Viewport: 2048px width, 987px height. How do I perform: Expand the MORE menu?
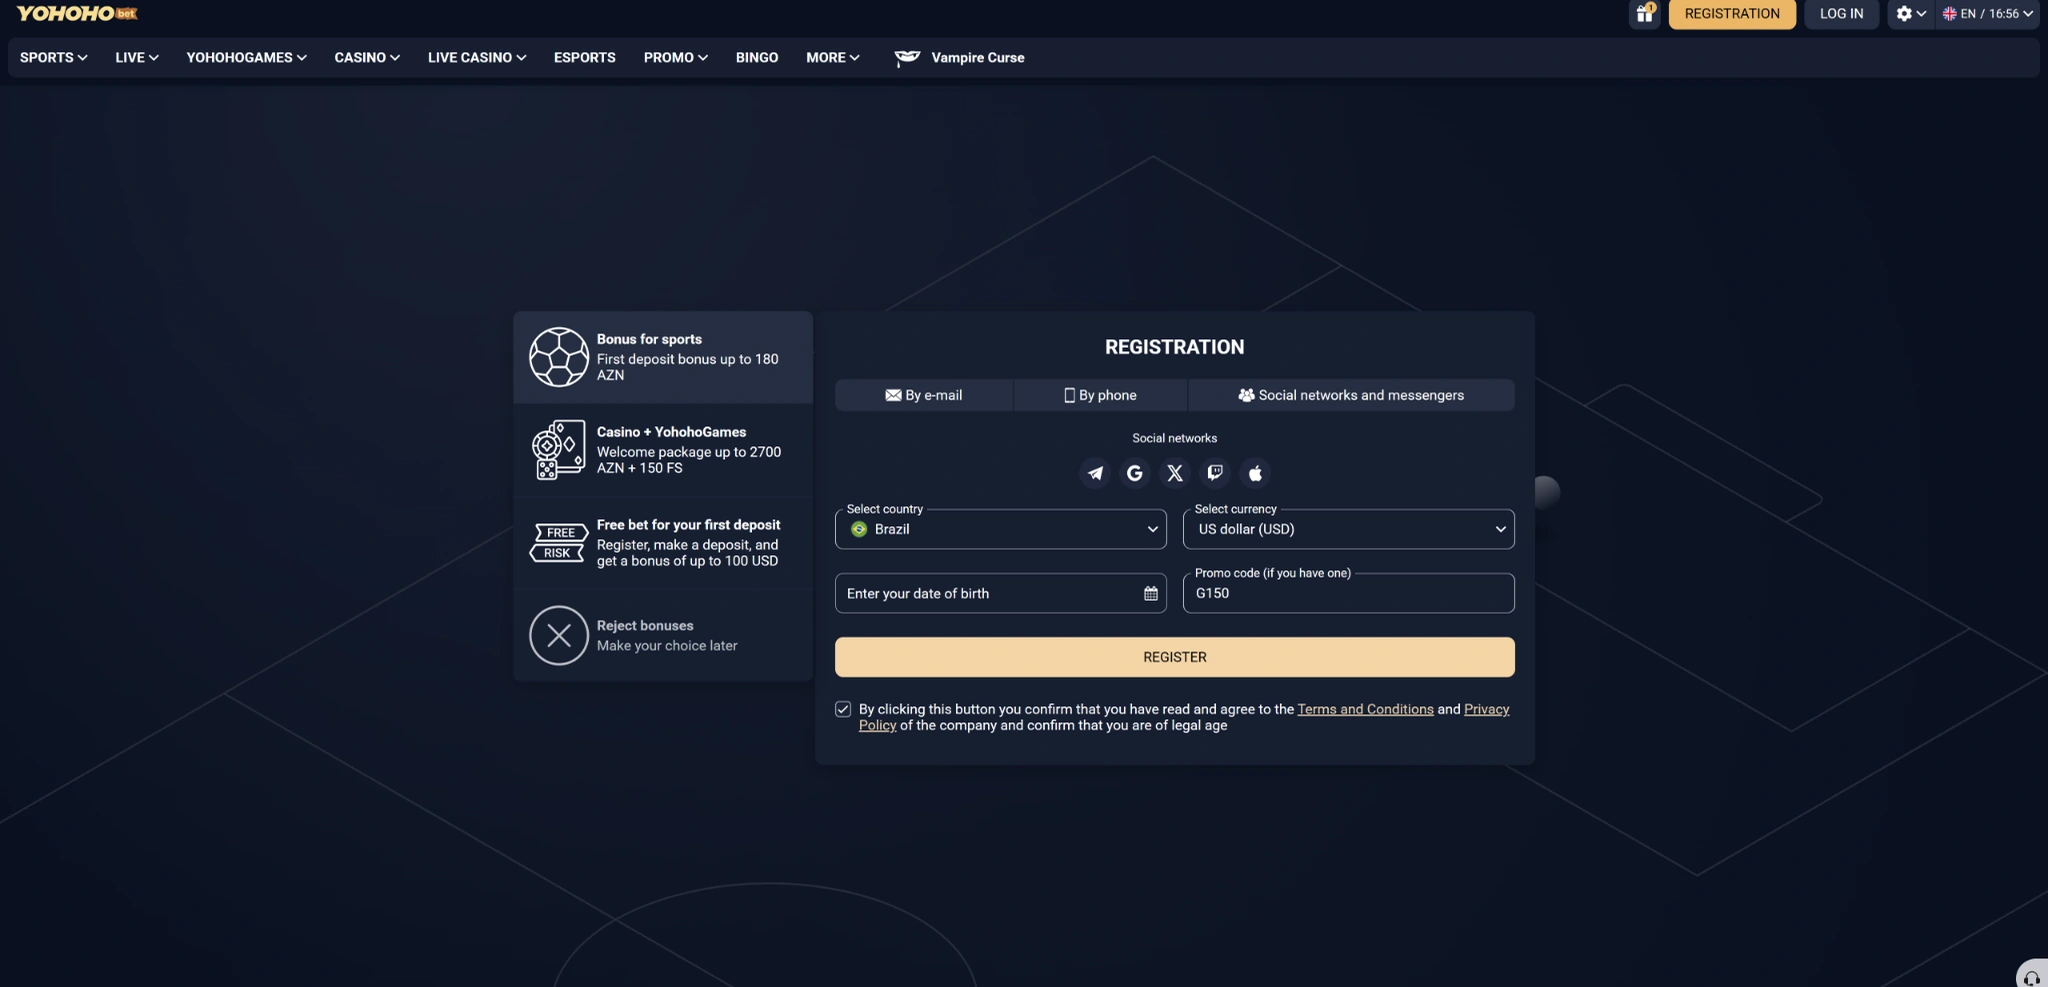(833, 58)
